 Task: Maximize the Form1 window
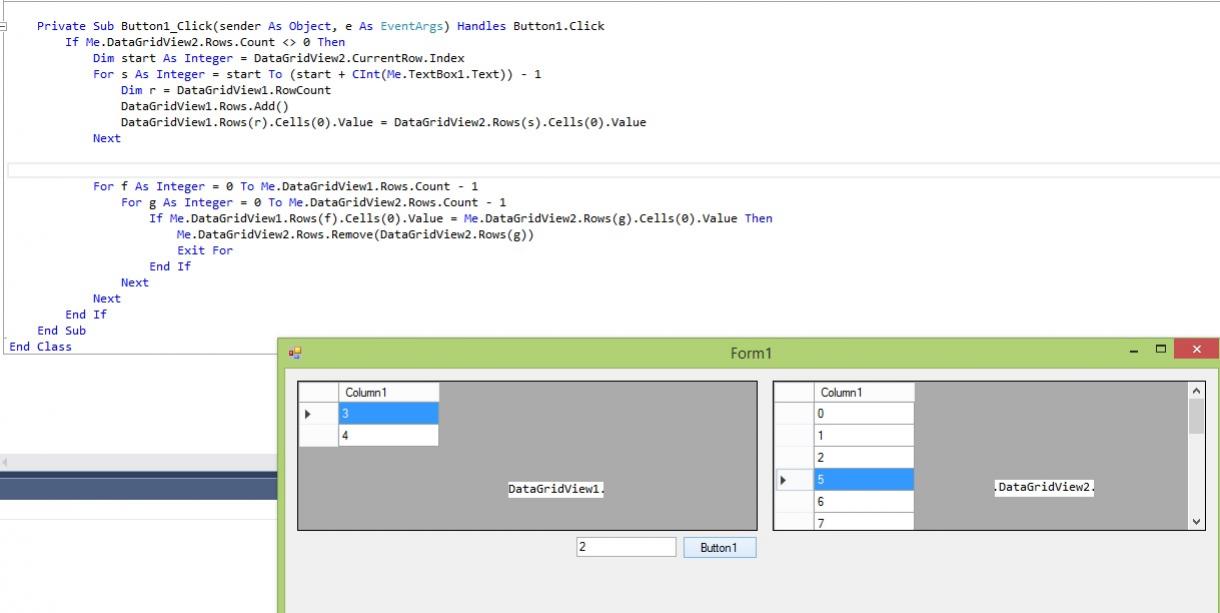pos(1161,350)
